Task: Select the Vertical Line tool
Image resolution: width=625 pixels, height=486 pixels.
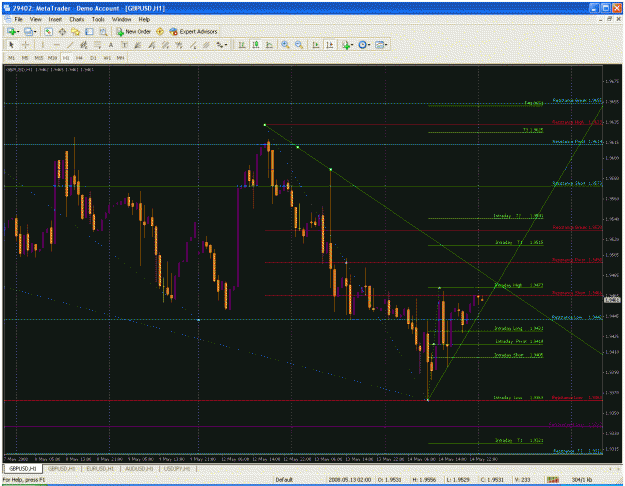Action: pyautogui.click(x=42, y=45)
